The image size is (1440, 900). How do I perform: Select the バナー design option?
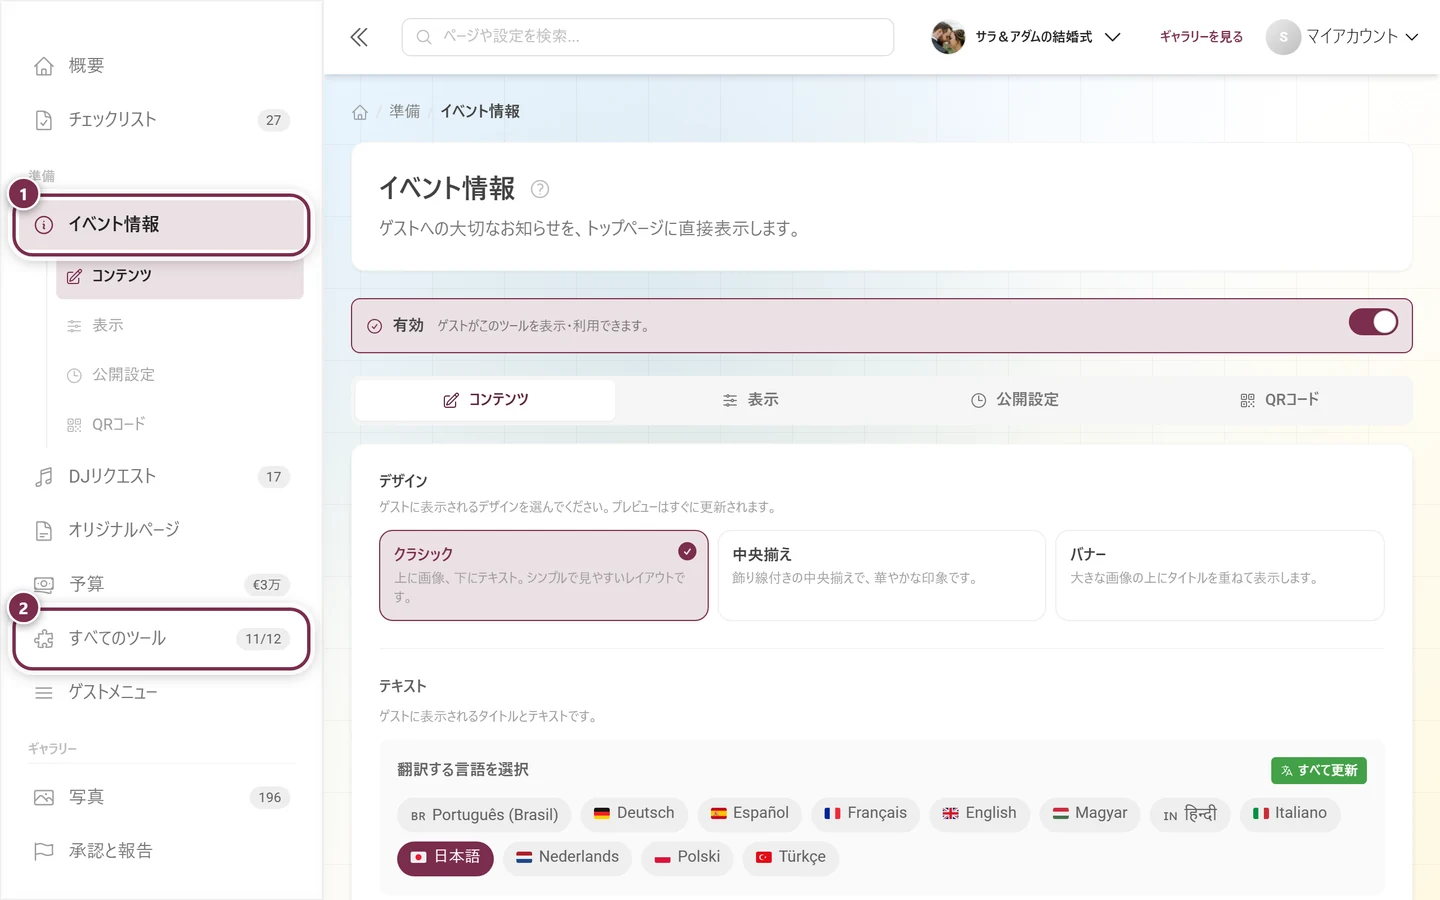click(1220, 575)
